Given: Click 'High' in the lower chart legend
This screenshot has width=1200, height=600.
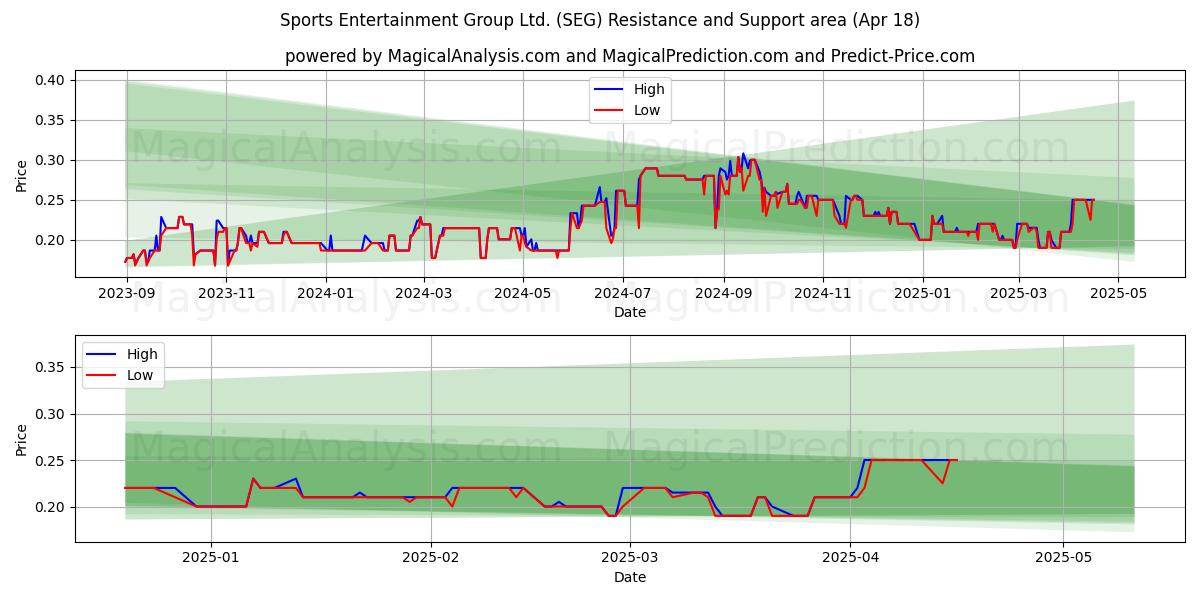Looking at the screenshot, I should tap(142, 354).
